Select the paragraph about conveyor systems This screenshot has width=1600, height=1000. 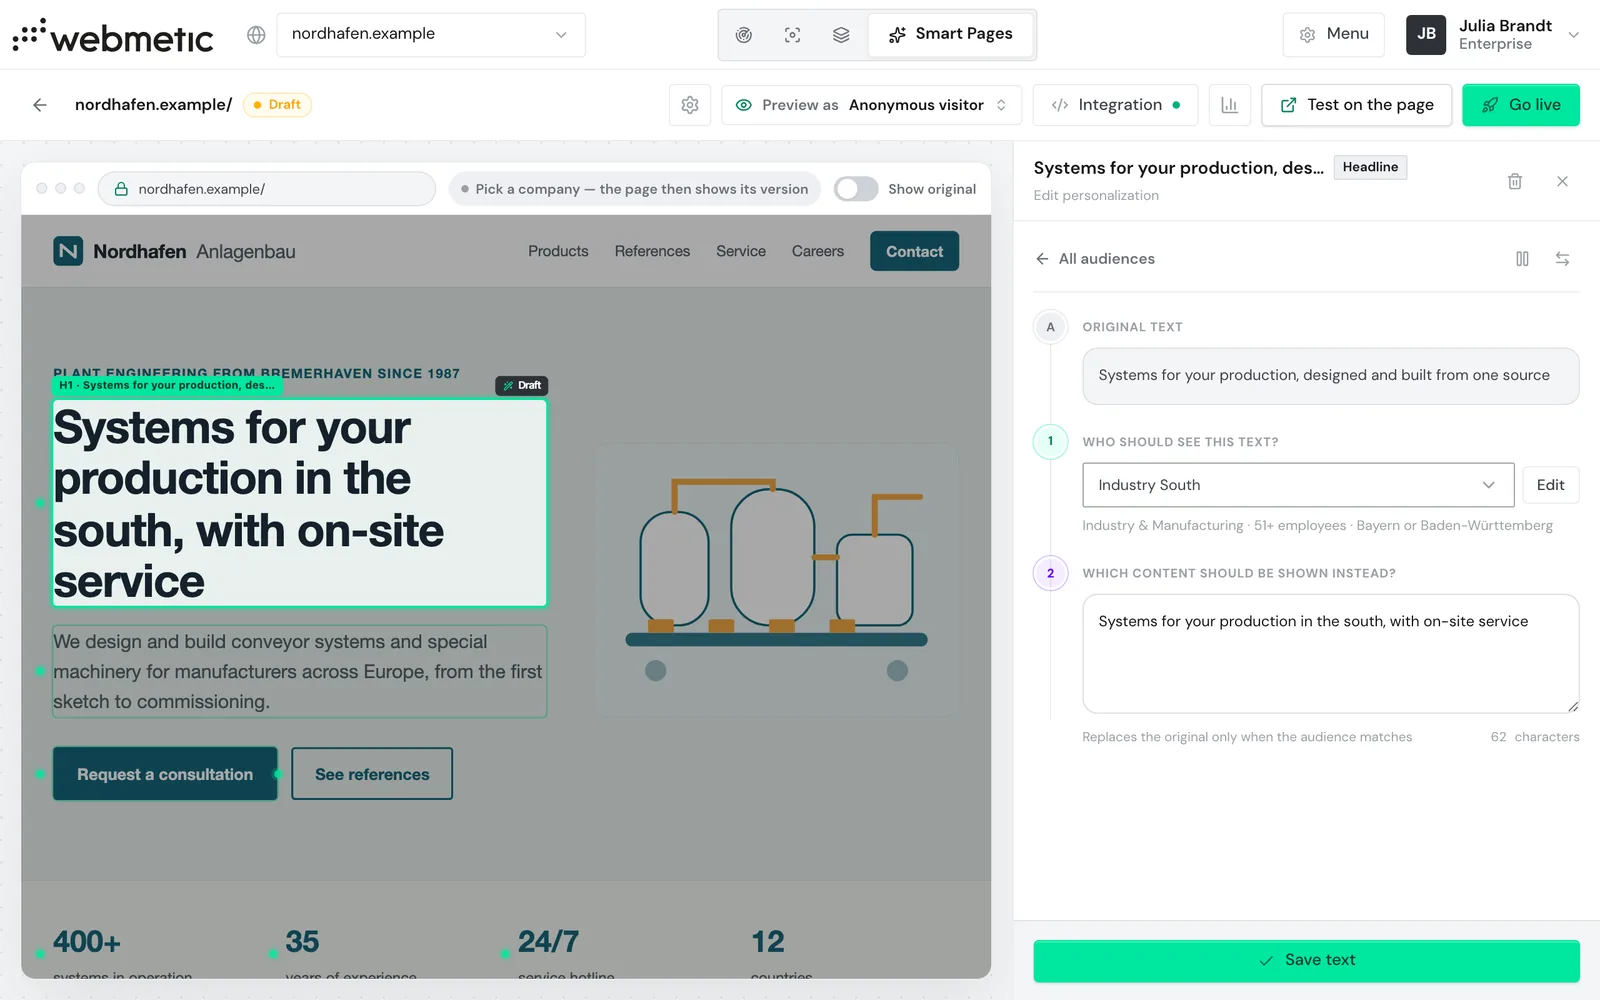[x=299, y=672]
